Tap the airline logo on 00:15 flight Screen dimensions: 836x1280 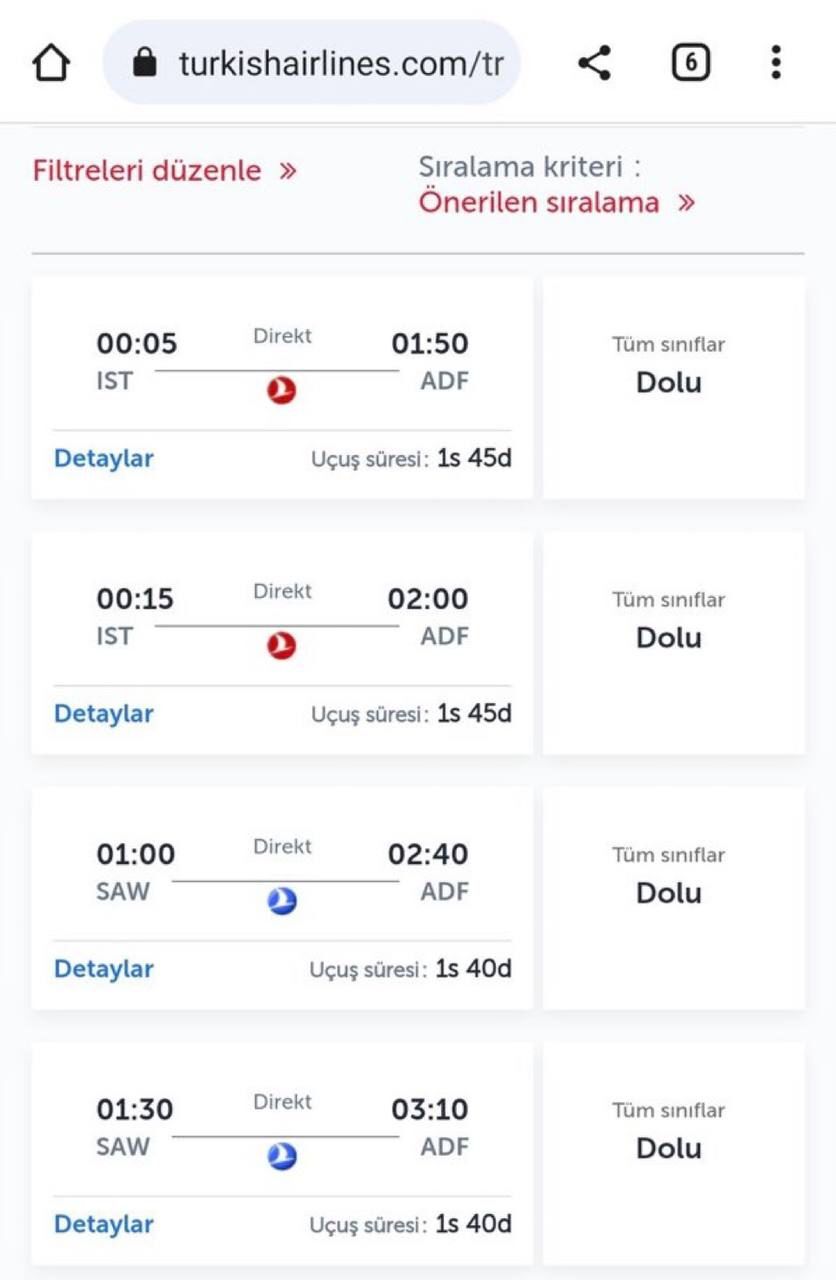coord(282,647)
